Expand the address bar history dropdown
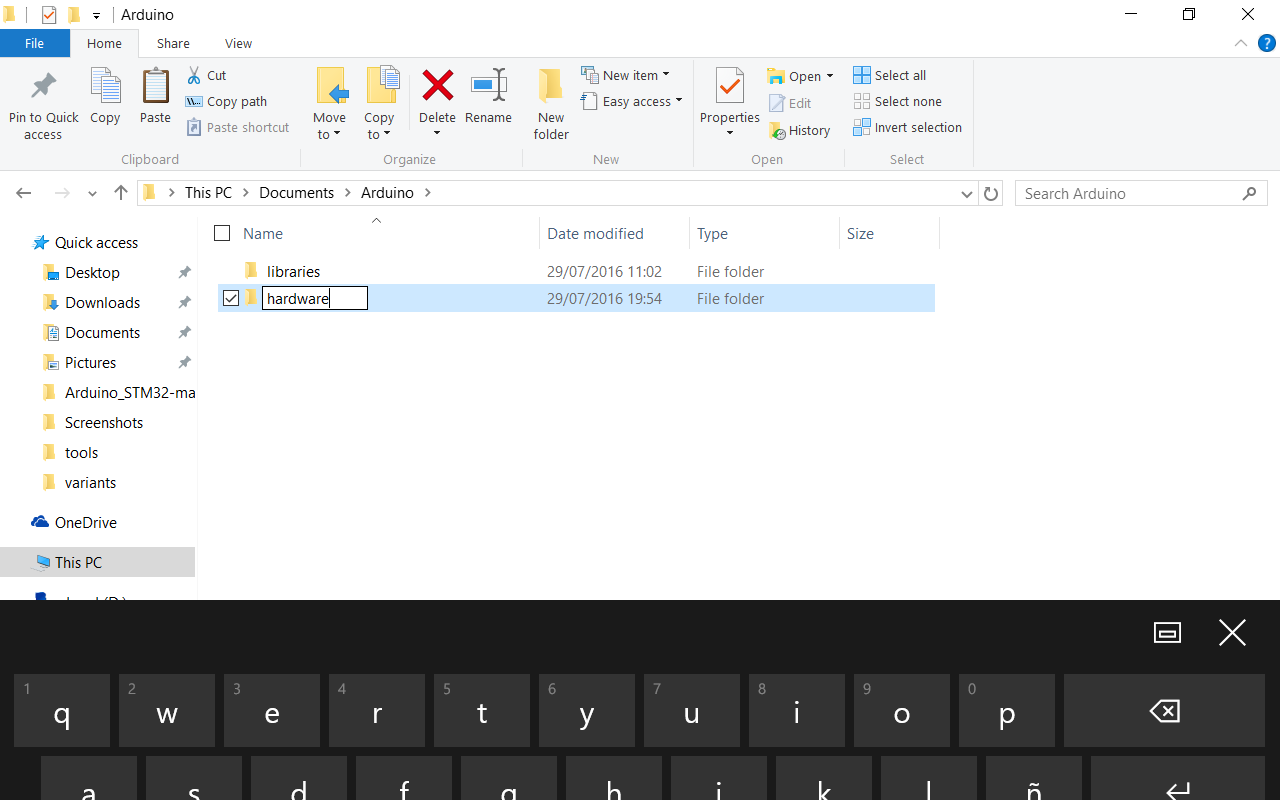 pyautogui.click(x=966, y=194)
